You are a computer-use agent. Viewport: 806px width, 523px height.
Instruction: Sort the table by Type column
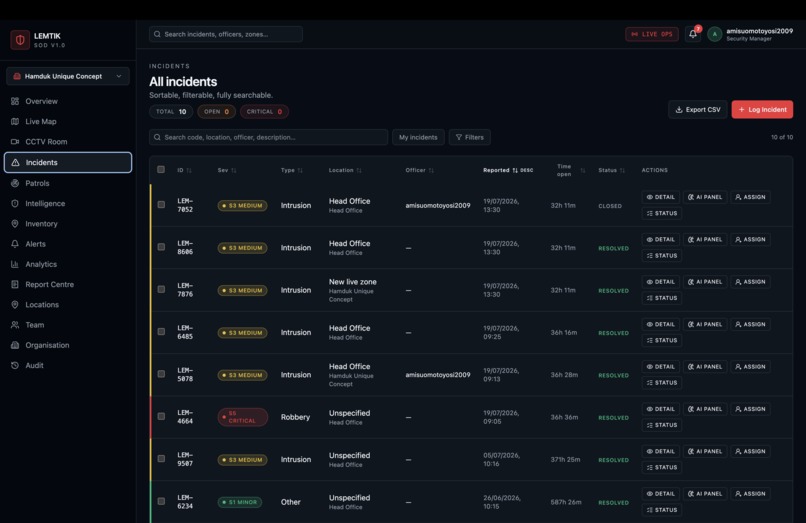[x=291, y=170]
